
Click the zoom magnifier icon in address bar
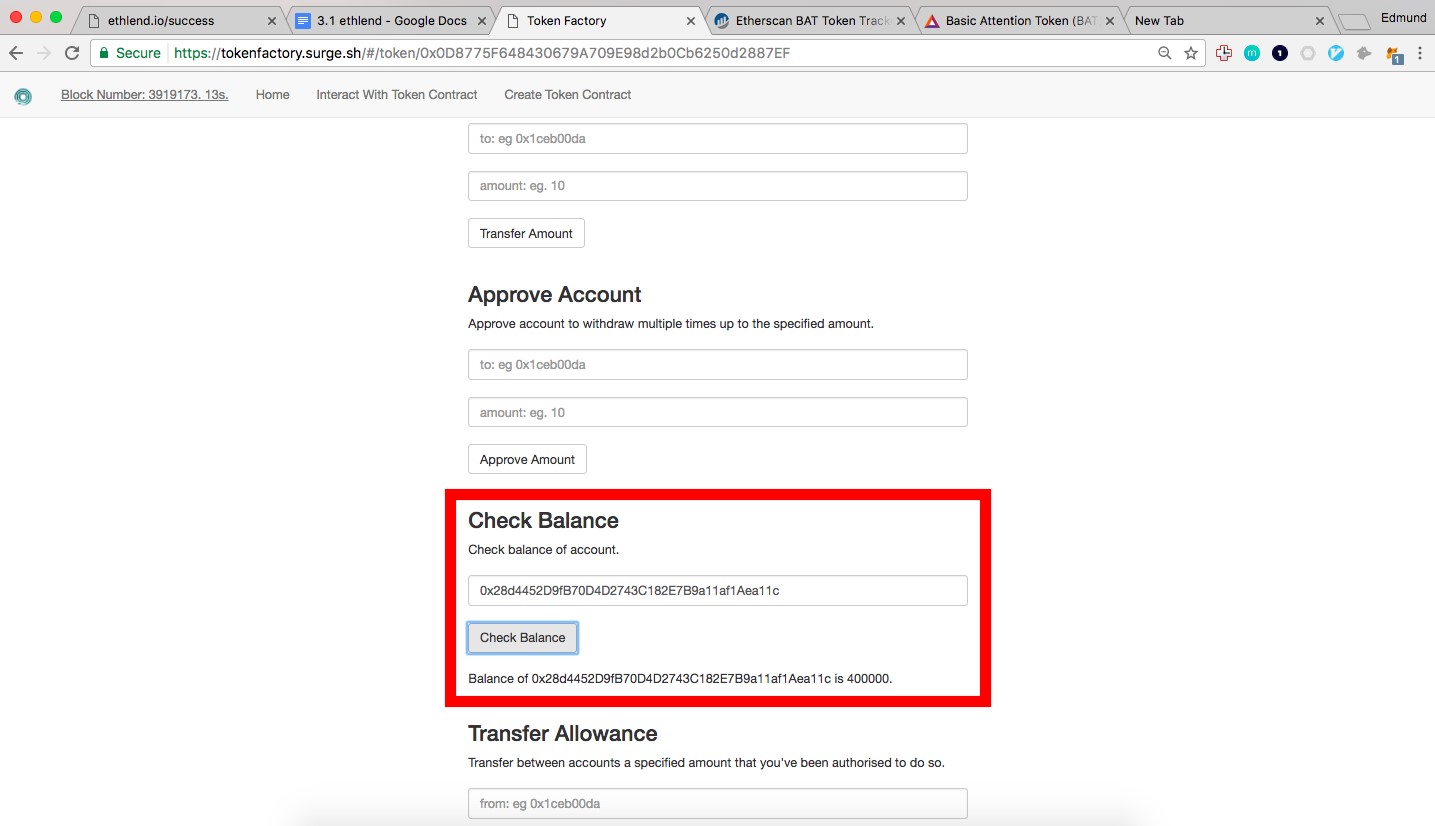1164,53
